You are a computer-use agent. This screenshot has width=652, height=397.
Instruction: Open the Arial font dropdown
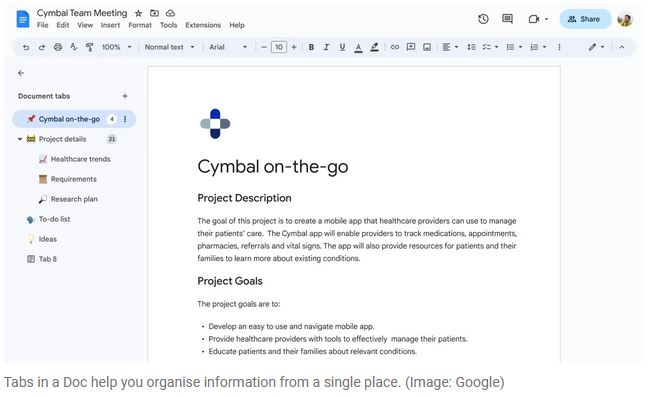click(x=228, y=47)
